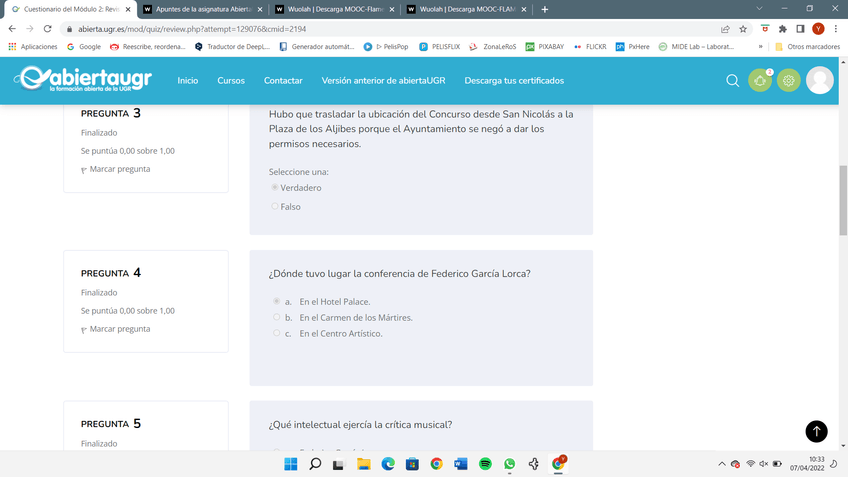The image size is (848, 477).
Task: Click the back-to-top arrow button
Action: click(816, 431)
